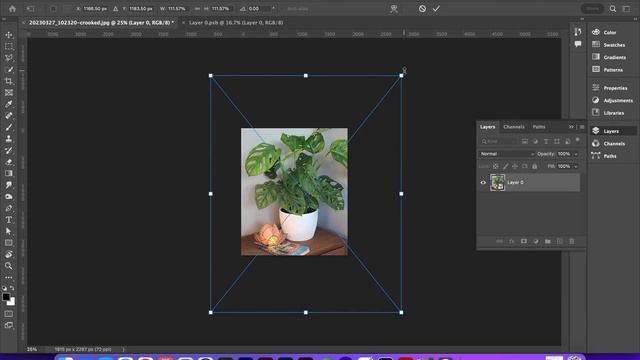640x360 pixels.
Task: Toggle relative positioning triangle for reference point
Action: [x=116, y=9]
